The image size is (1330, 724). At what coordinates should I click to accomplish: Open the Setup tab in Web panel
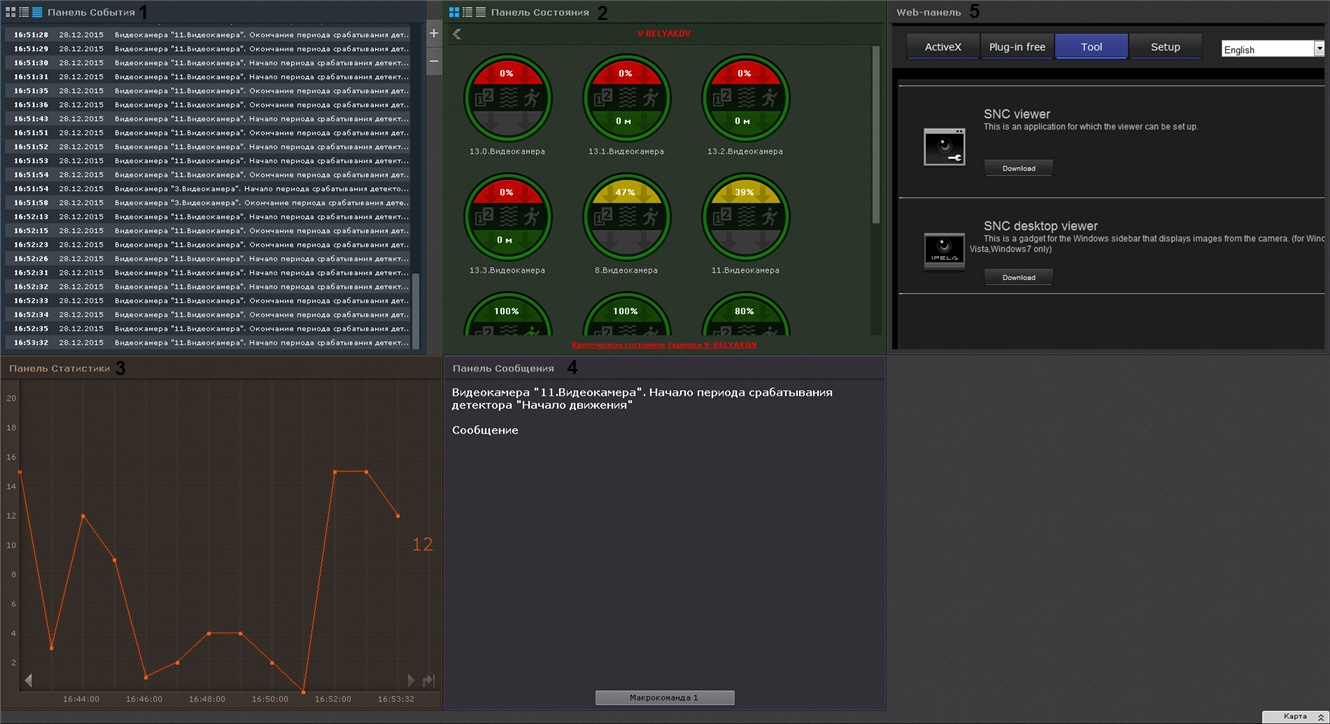[1165, 47]
